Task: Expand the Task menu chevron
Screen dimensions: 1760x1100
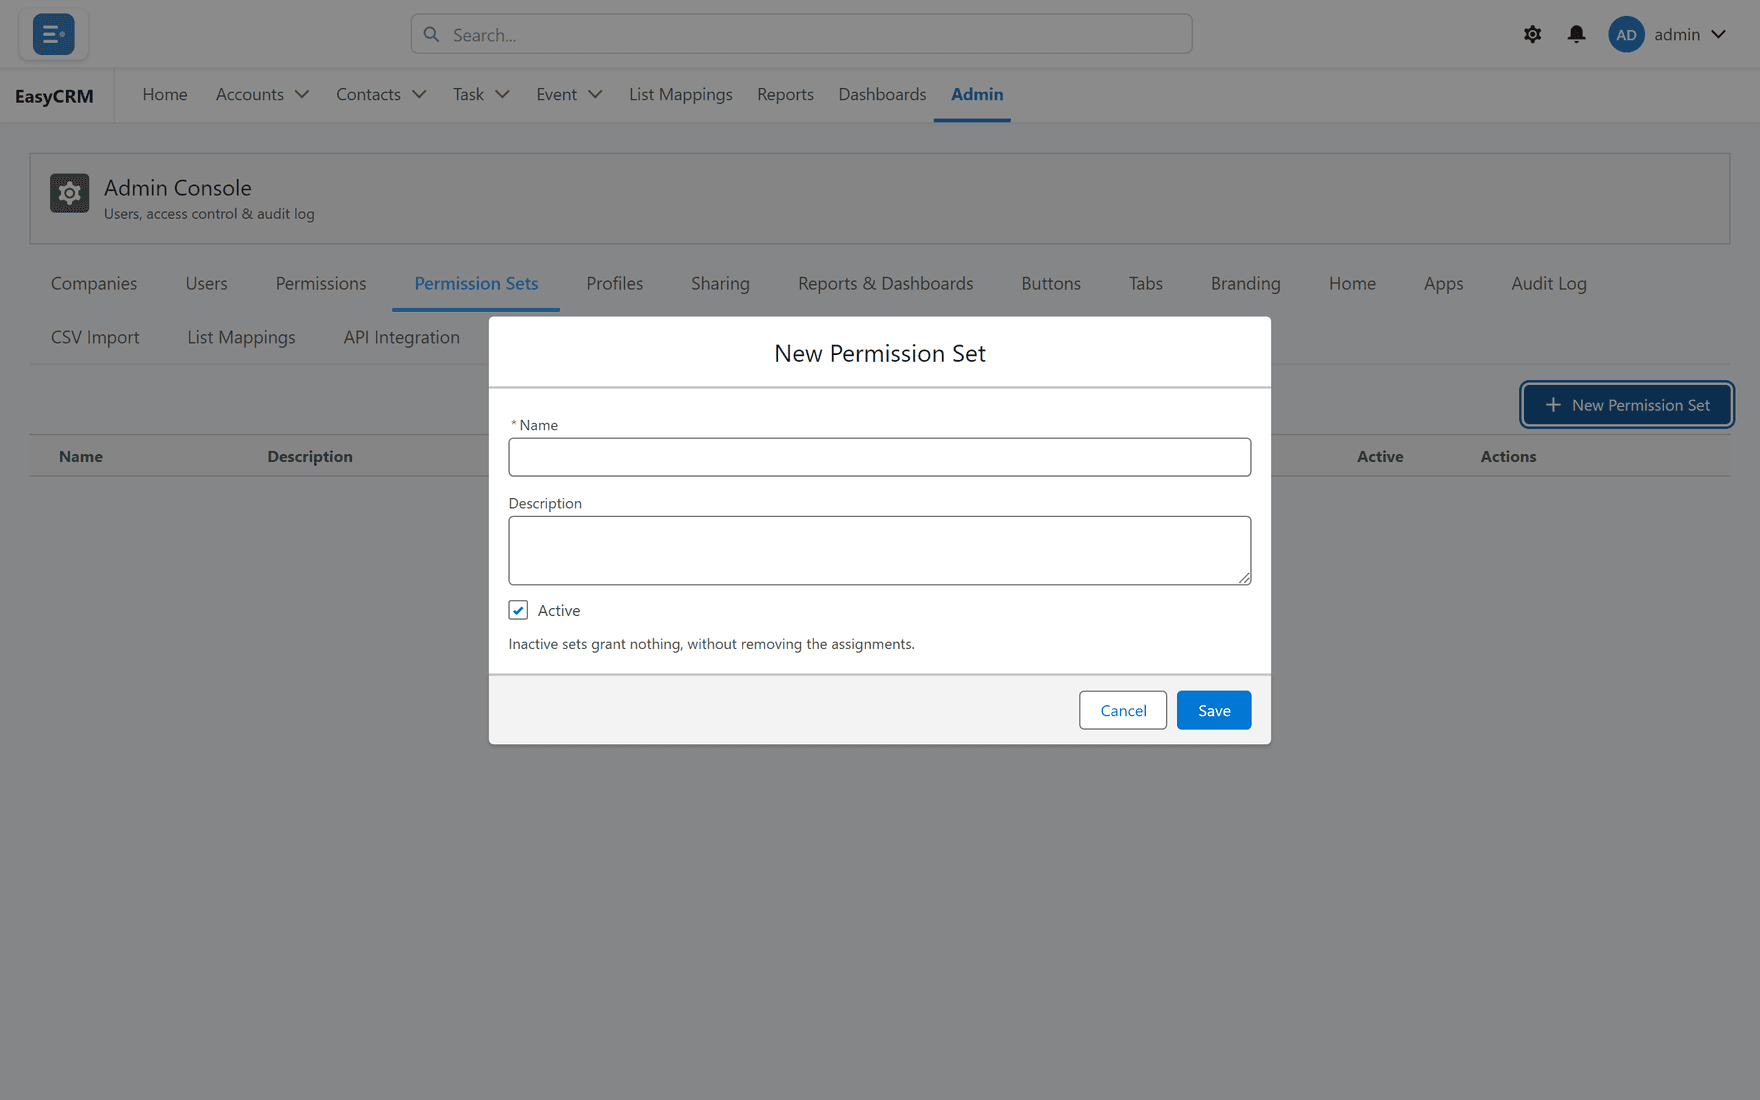Action: [x=502, y=94]
